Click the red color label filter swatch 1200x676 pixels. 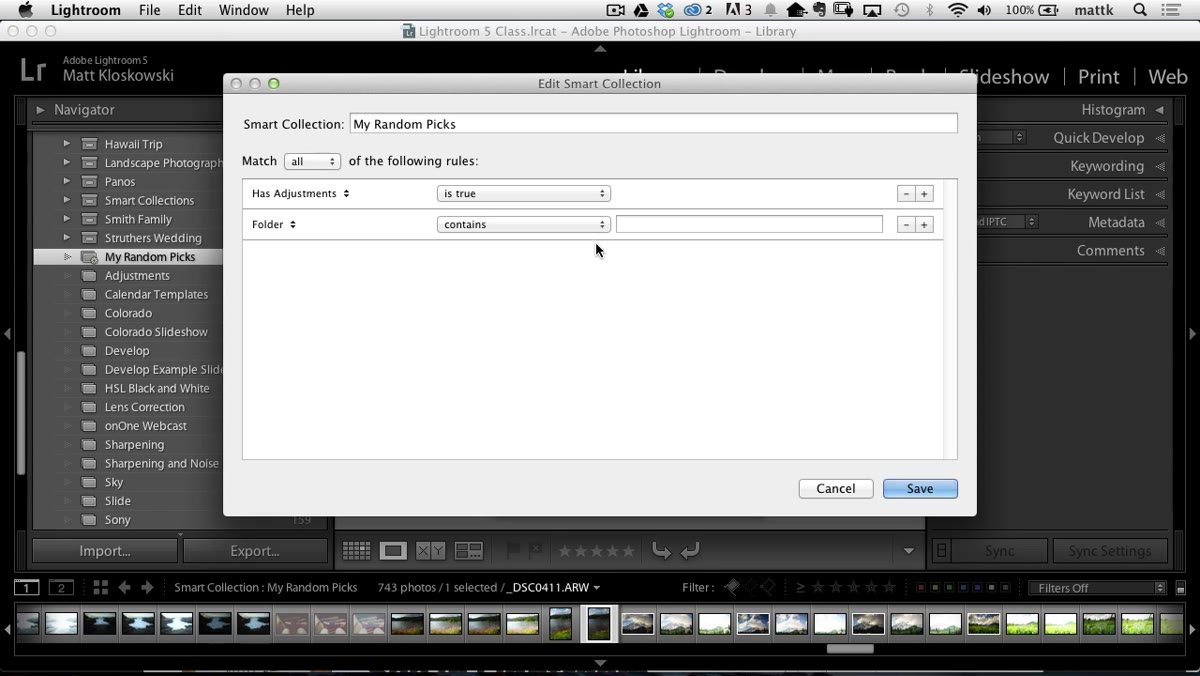point(921,588)
